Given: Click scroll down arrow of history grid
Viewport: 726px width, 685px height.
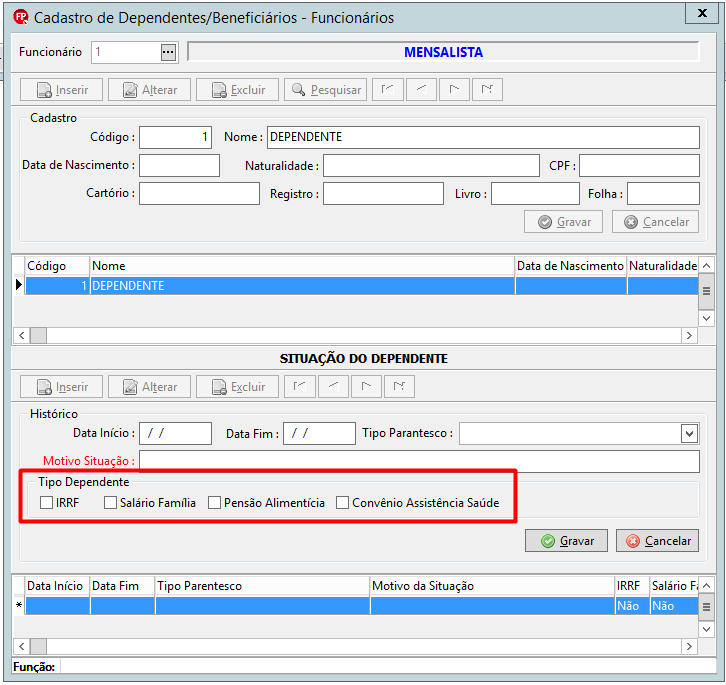Looking at the screenshot, I should (x=706, y=629).
